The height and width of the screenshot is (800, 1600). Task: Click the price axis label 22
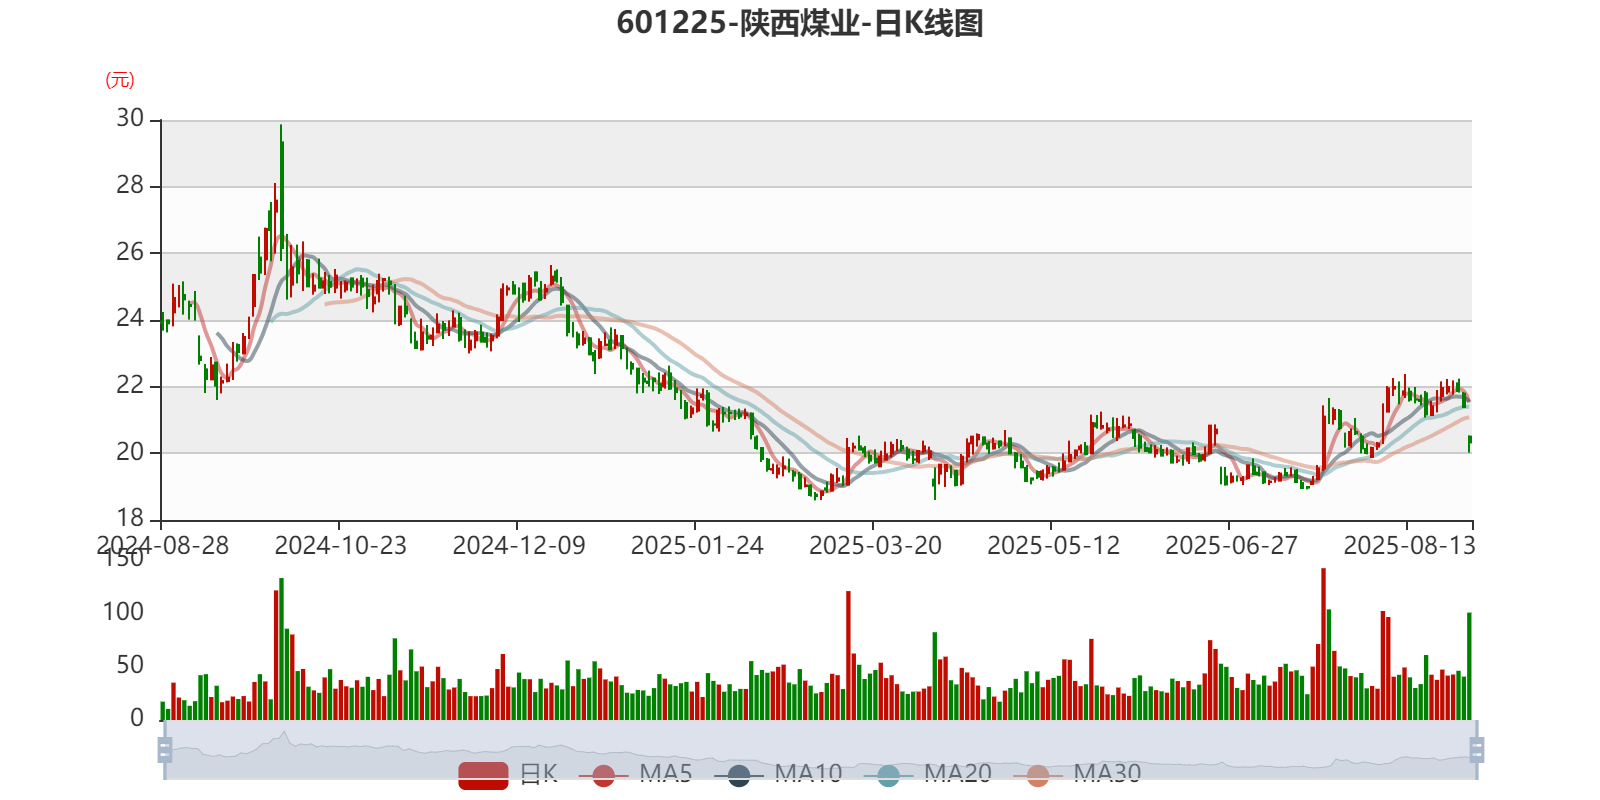click(x=130, y=385)
